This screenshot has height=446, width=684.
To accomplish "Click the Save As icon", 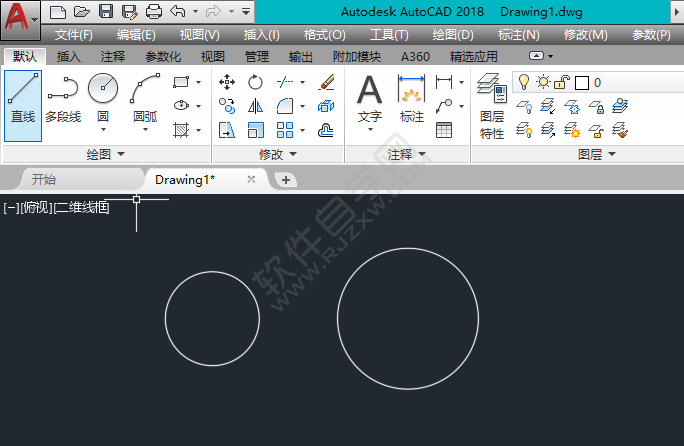I will (130, 12).
